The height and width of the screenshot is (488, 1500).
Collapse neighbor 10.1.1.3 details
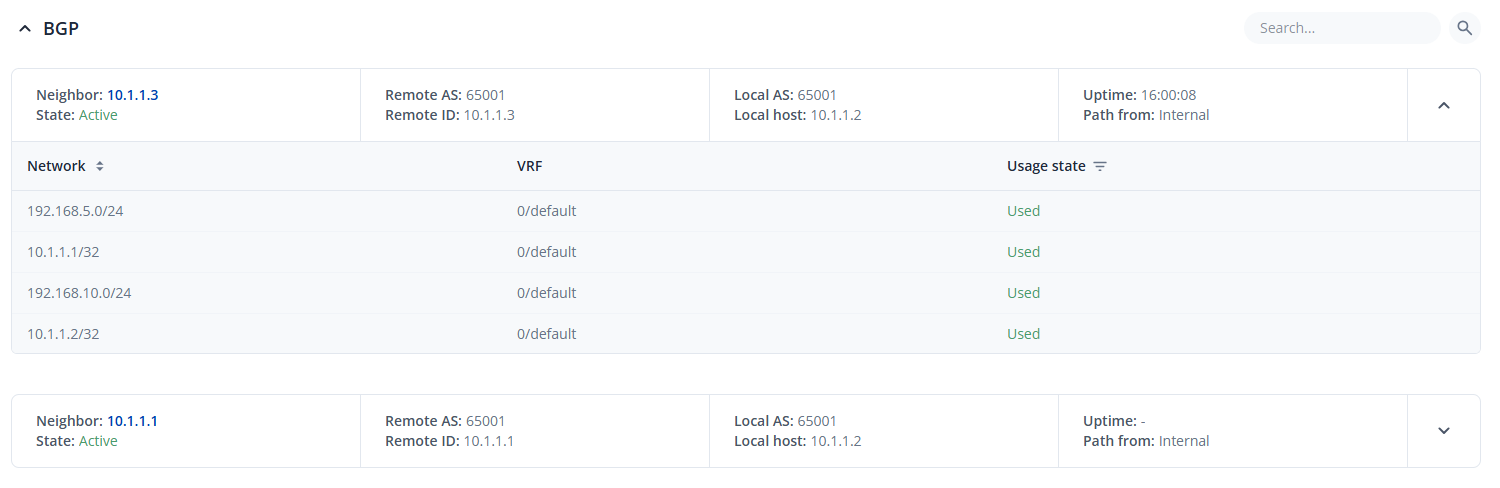click(1443, 105)
